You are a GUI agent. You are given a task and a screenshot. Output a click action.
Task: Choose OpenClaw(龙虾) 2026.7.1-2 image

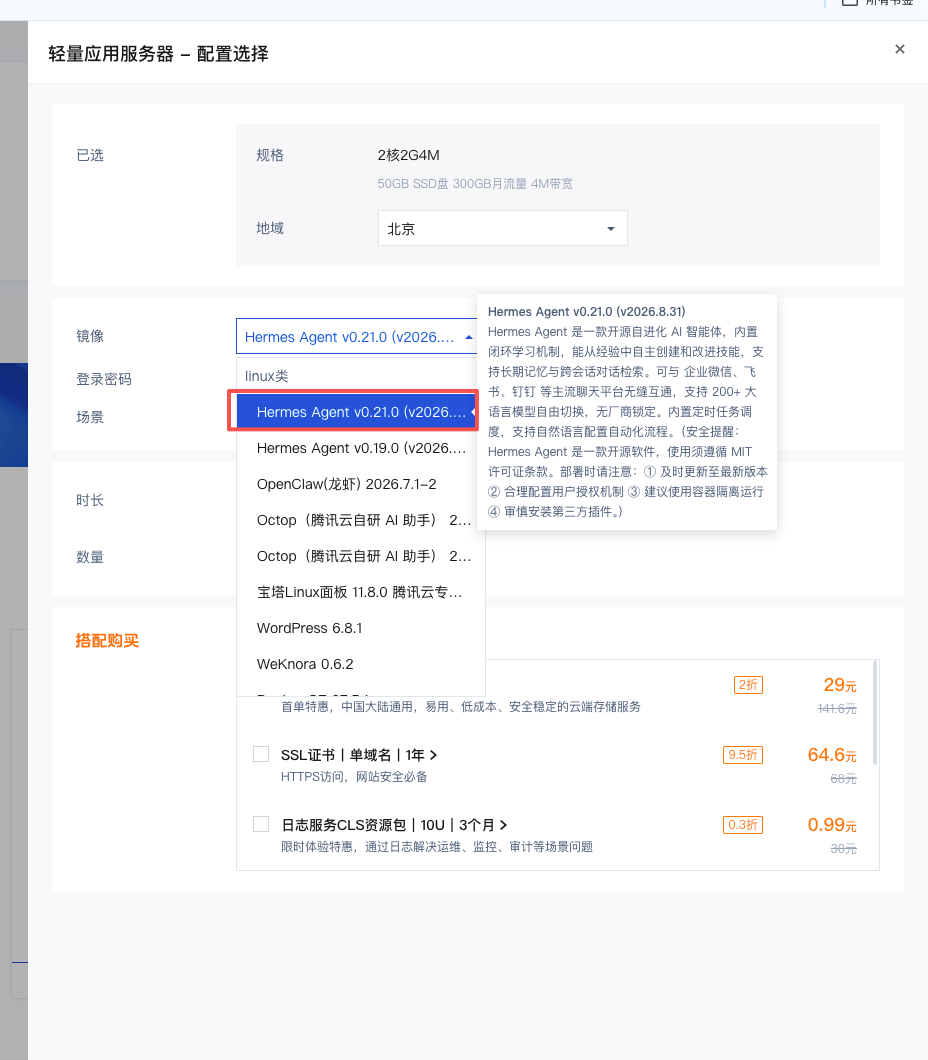pos(361,484)
